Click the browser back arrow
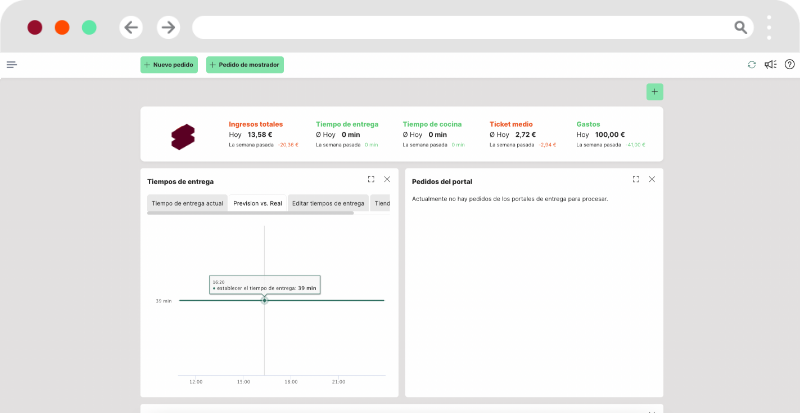The width and height of the screenshot is (800, 413). [131, 27]
